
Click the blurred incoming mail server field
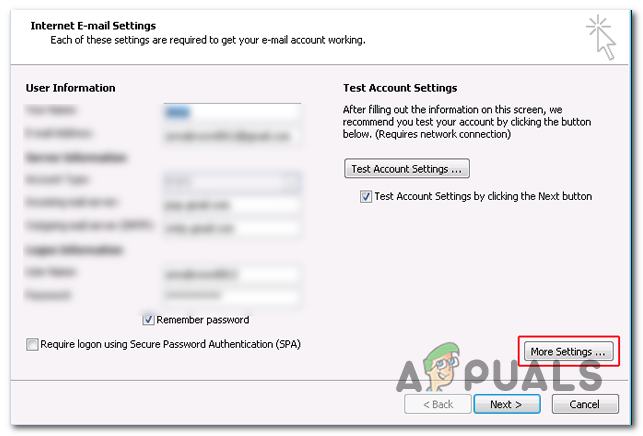click(232, 205)
